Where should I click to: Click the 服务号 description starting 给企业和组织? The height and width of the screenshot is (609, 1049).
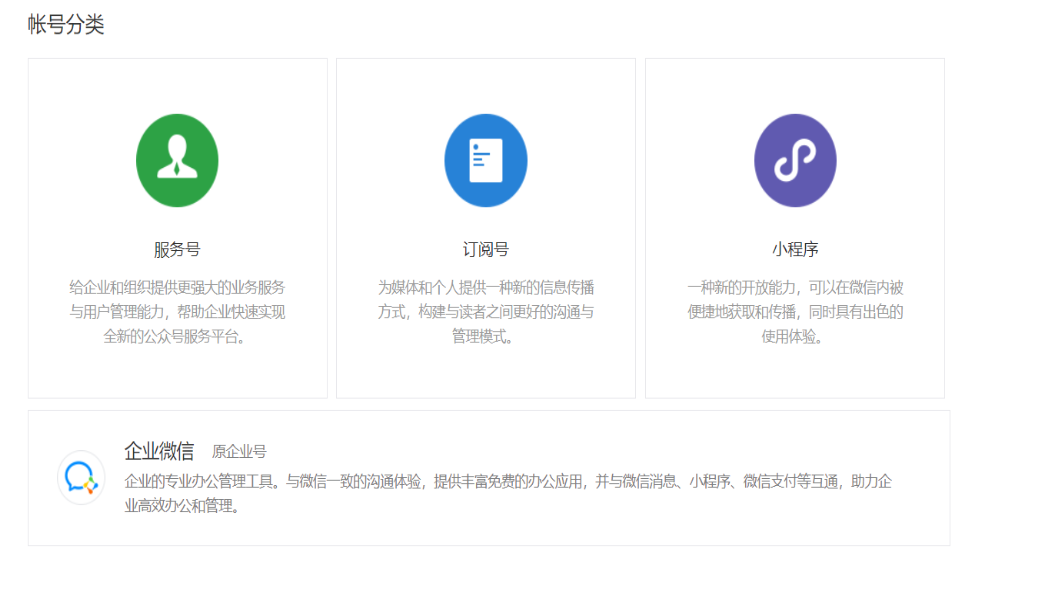tap(177, 312)
